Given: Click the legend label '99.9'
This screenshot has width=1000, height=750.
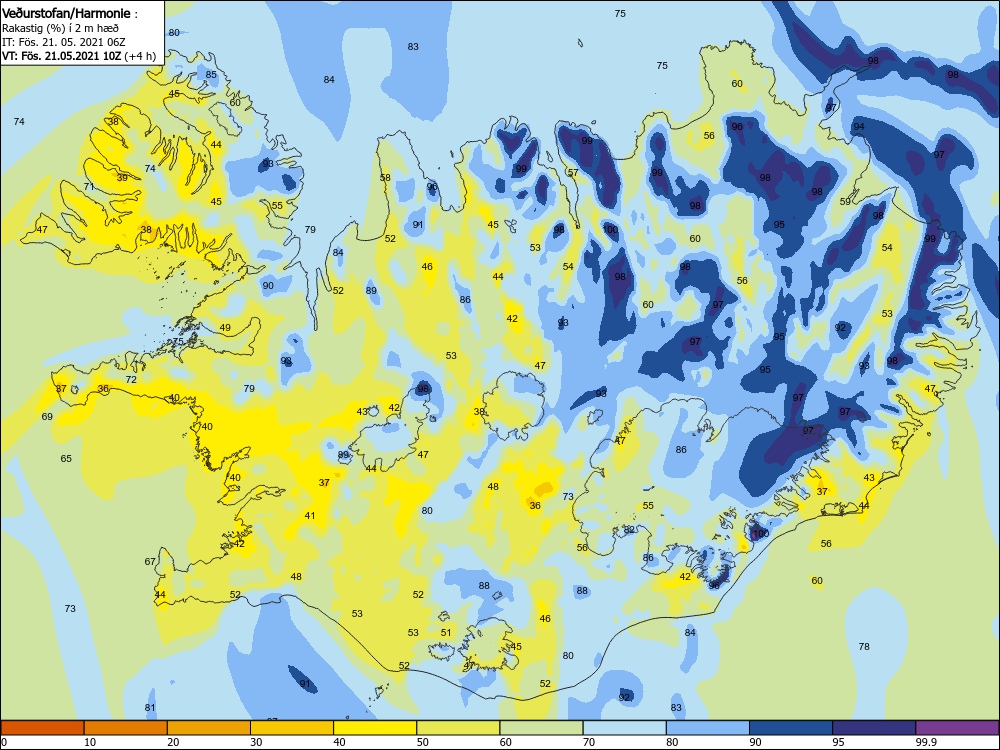Looking at the screenshot, I should coord(926,742).
